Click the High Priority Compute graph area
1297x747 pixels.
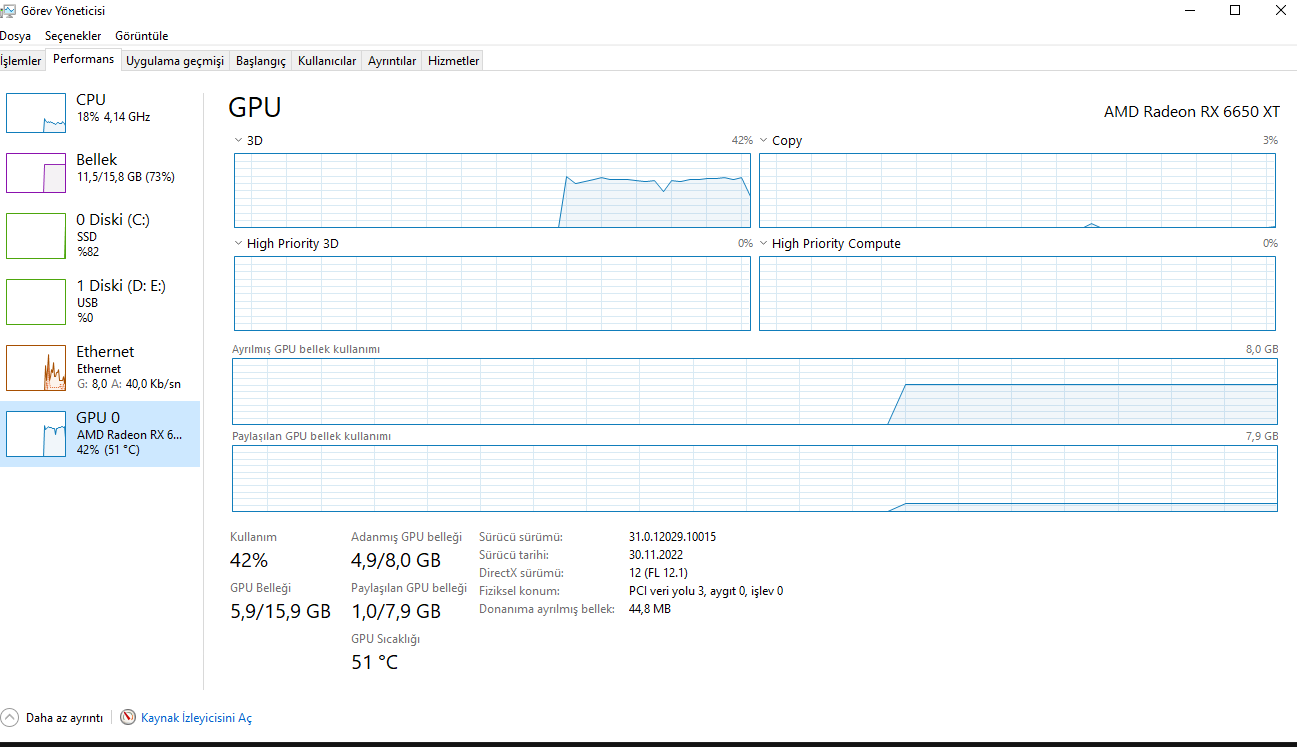click(x=1017, y=293)
